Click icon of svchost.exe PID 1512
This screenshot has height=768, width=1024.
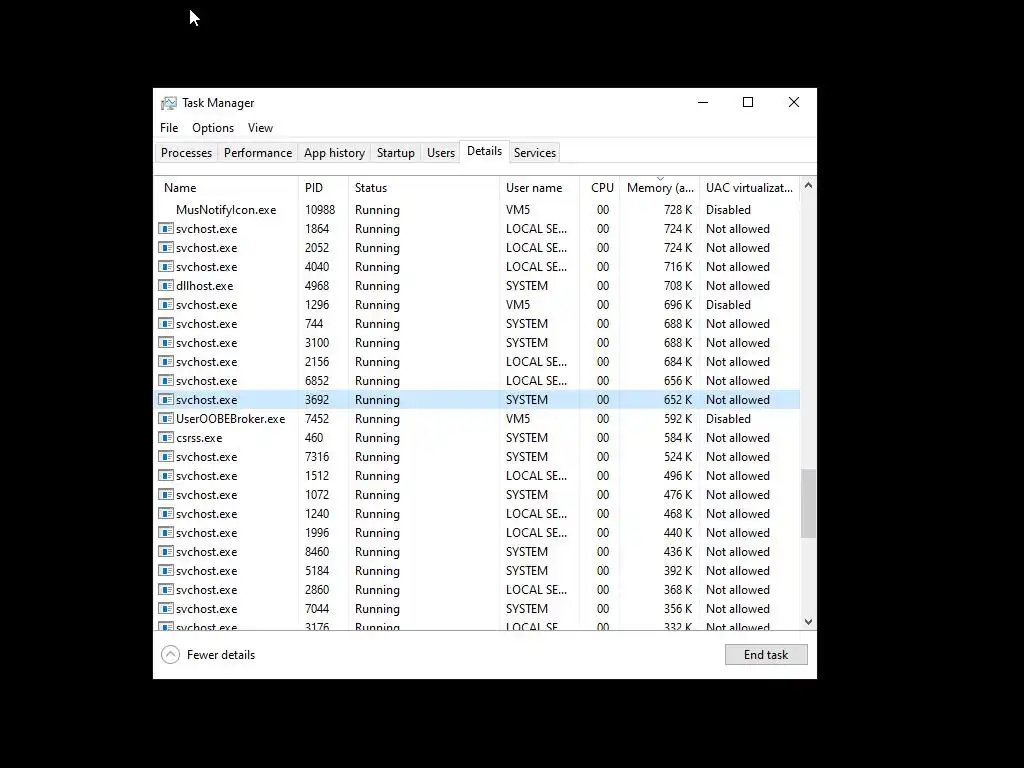pyautogui.click(x=166, y=475)
